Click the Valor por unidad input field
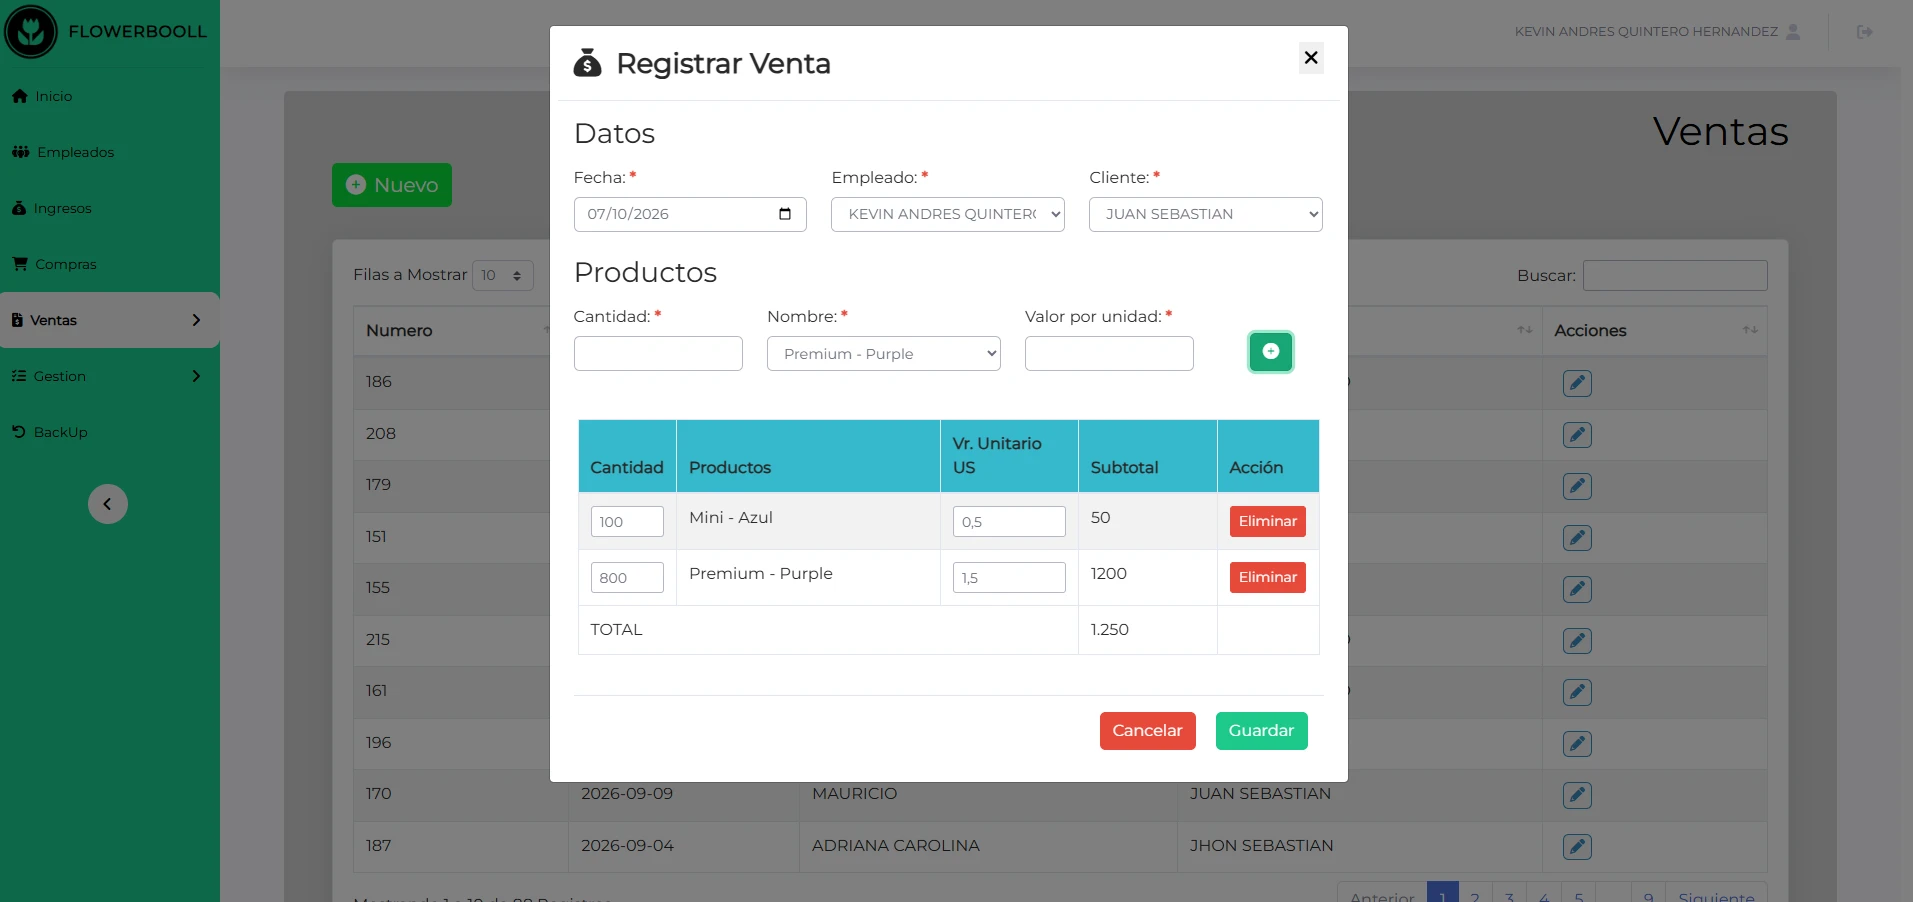Screen dimensions: 1913x902 [1109, 354]
